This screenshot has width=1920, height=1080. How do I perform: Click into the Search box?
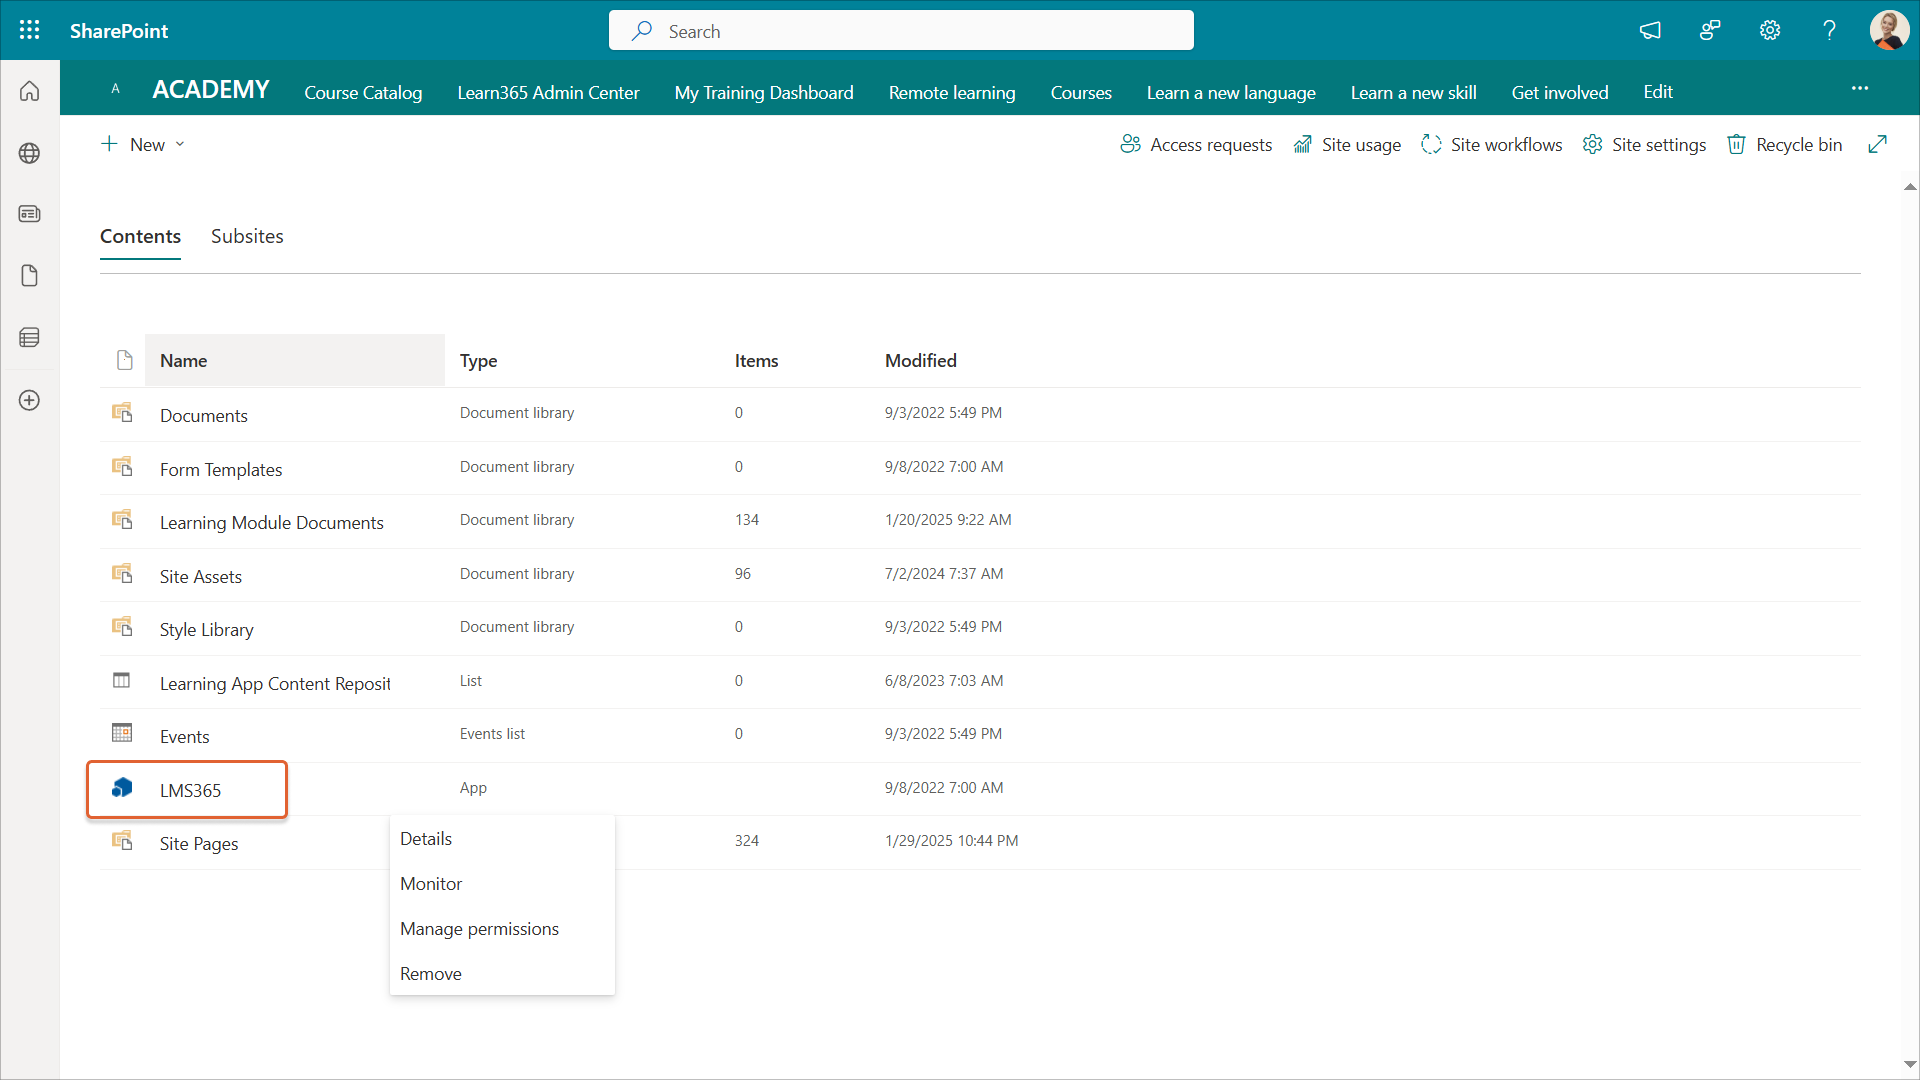point(901,30)
